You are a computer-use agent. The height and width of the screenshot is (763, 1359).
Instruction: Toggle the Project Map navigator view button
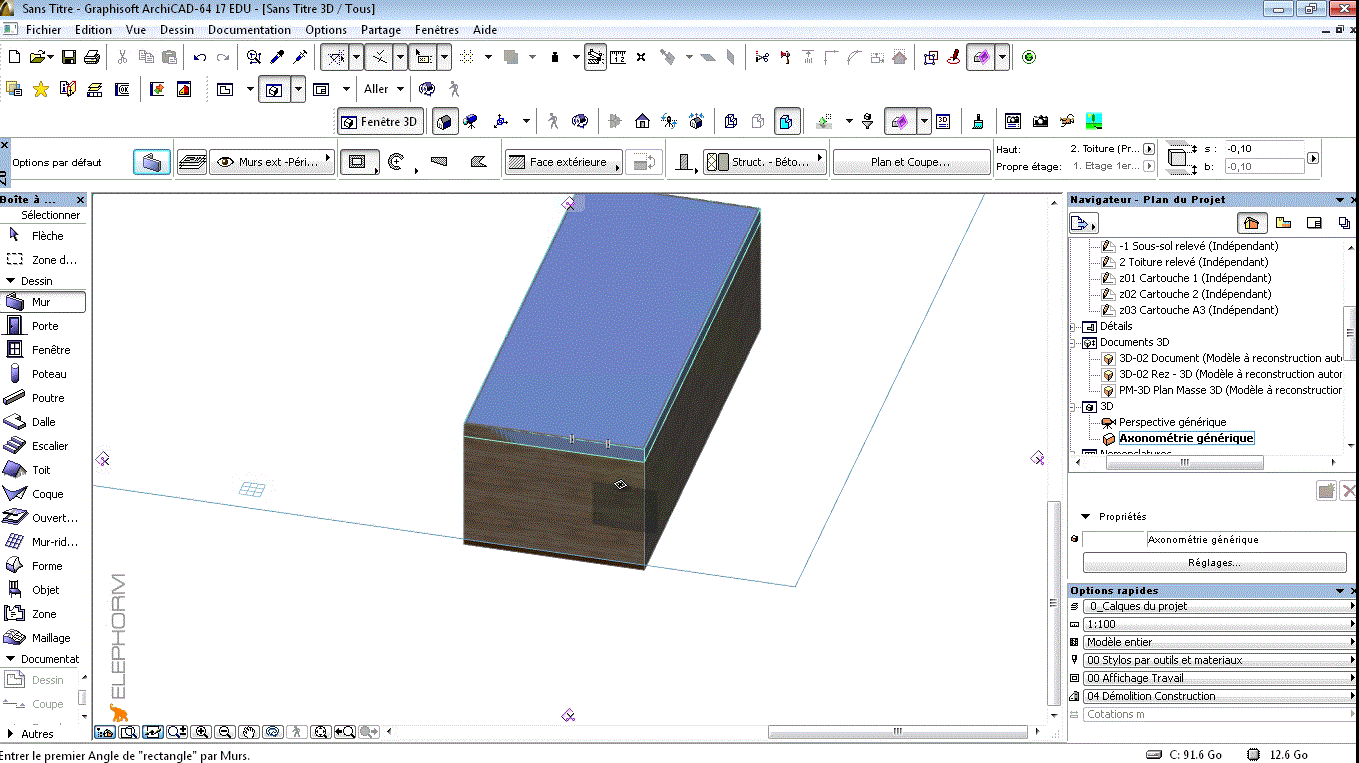[1251, 223]
